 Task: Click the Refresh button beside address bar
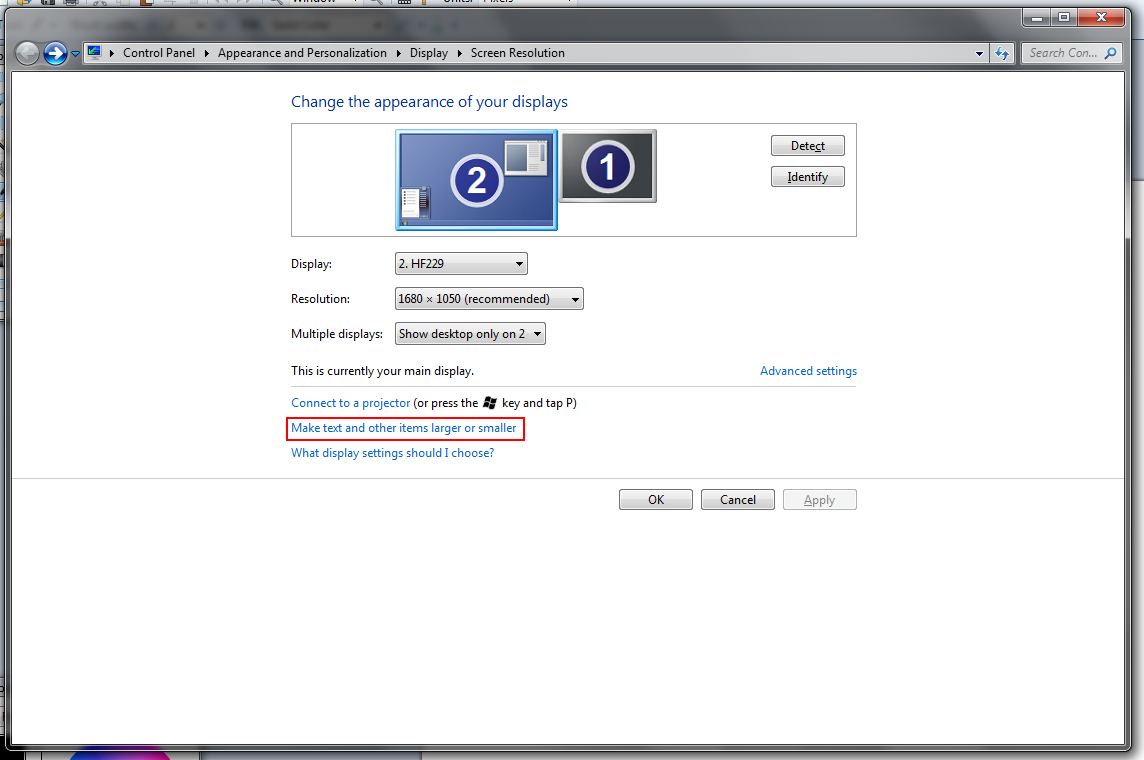click(x=1002, y=53)
